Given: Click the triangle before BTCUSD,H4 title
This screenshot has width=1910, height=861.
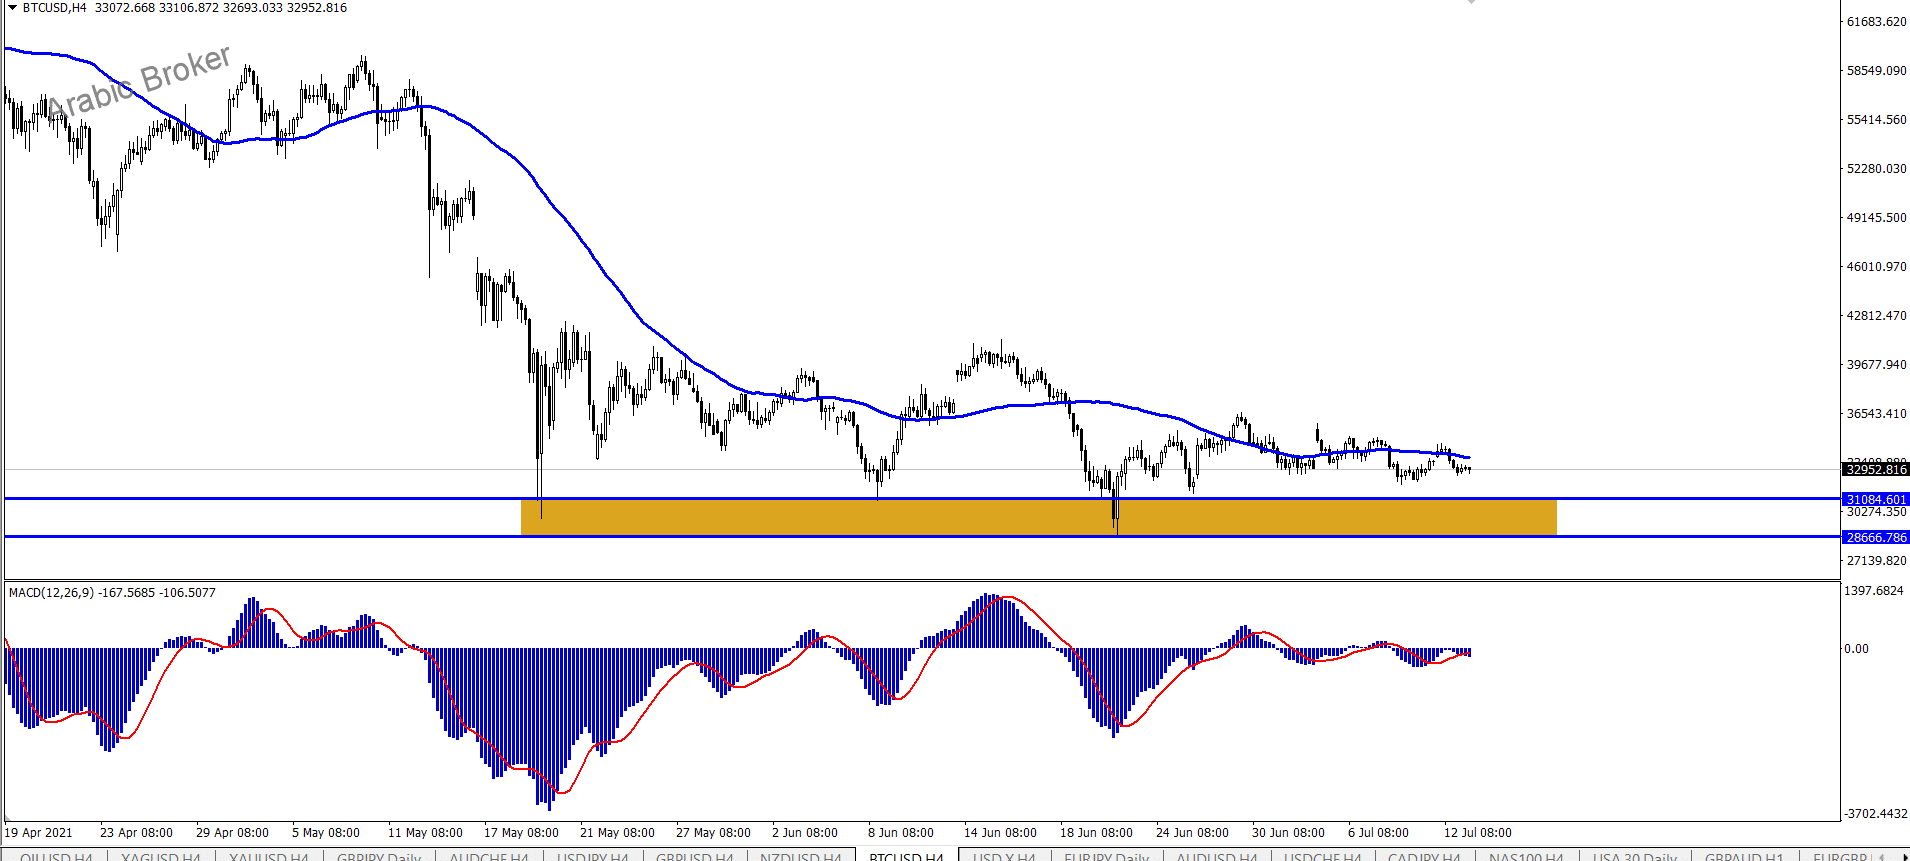Looking at the screenshot, I should click(12, 7).
